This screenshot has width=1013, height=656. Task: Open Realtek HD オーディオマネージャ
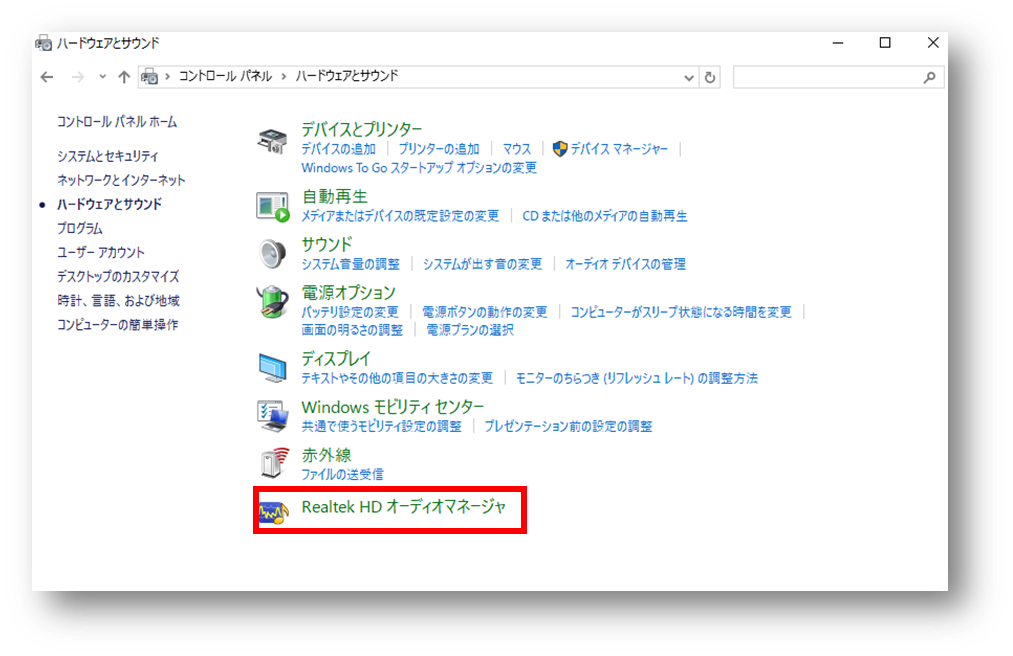pos(404,507)
